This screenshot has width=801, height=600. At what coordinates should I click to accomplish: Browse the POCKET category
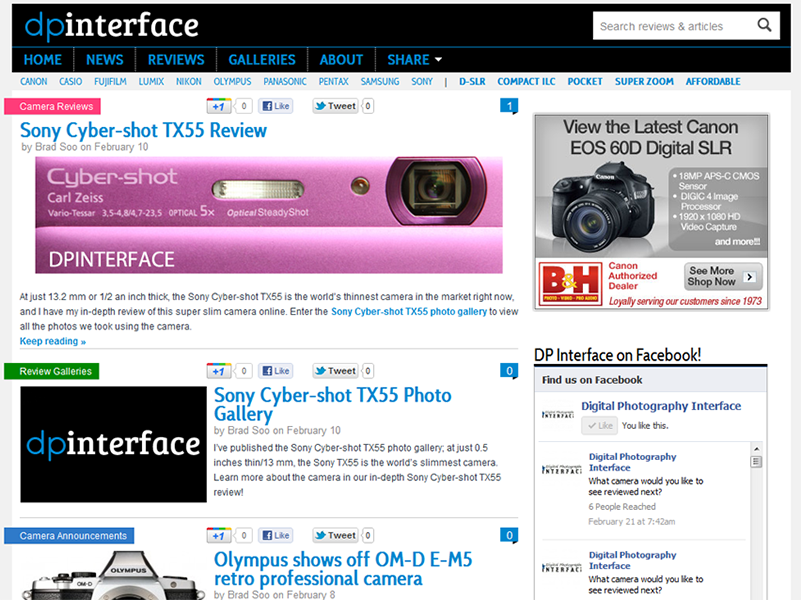pyautogui.click(x=585, y=82)
